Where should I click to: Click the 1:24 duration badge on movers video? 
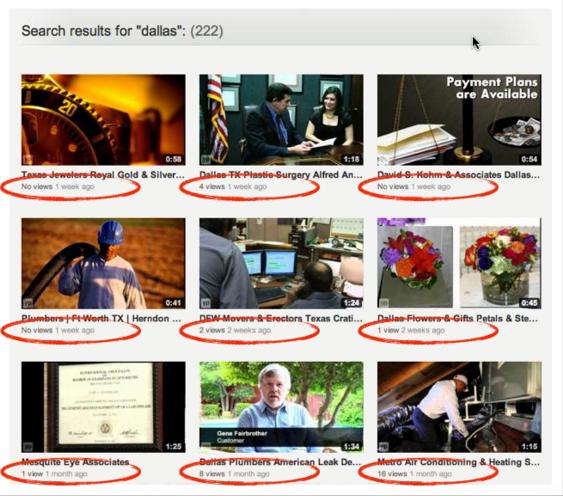click(352, 303)
